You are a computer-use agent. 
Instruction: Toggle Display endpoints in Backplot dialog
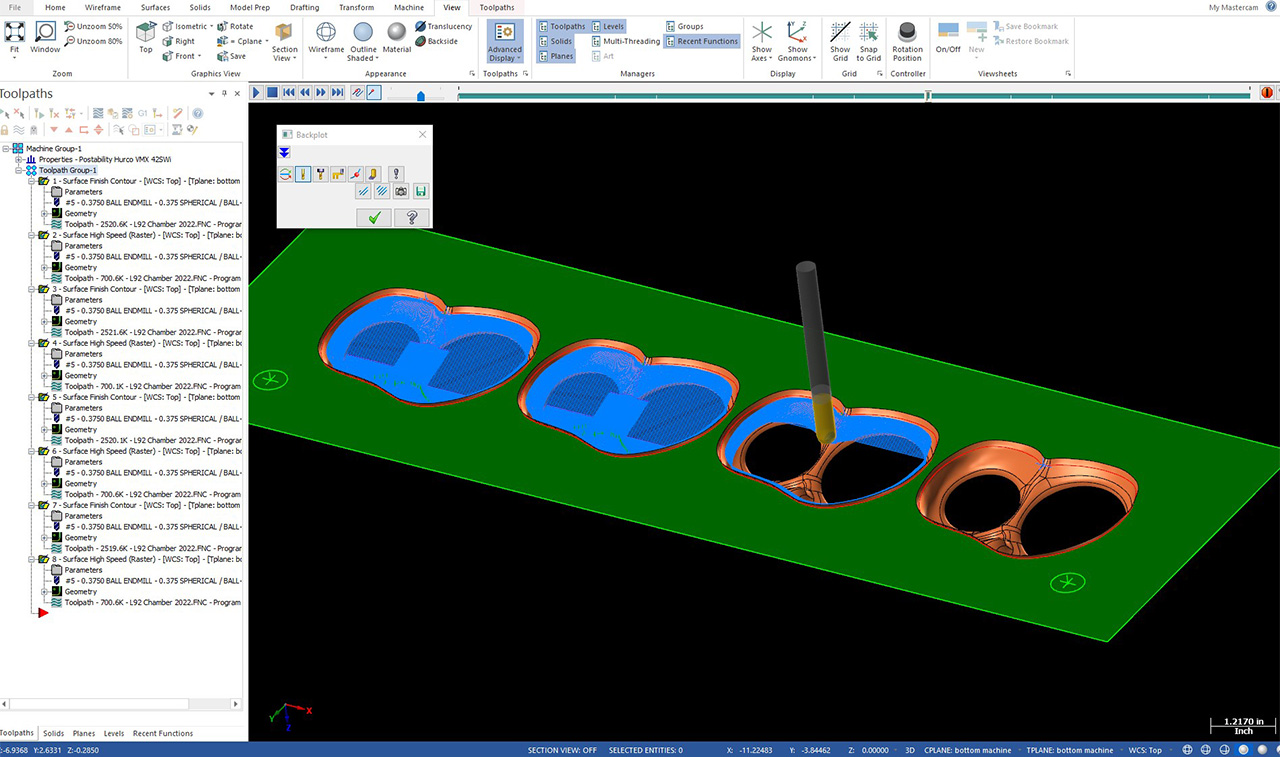[x=356, y=174]
